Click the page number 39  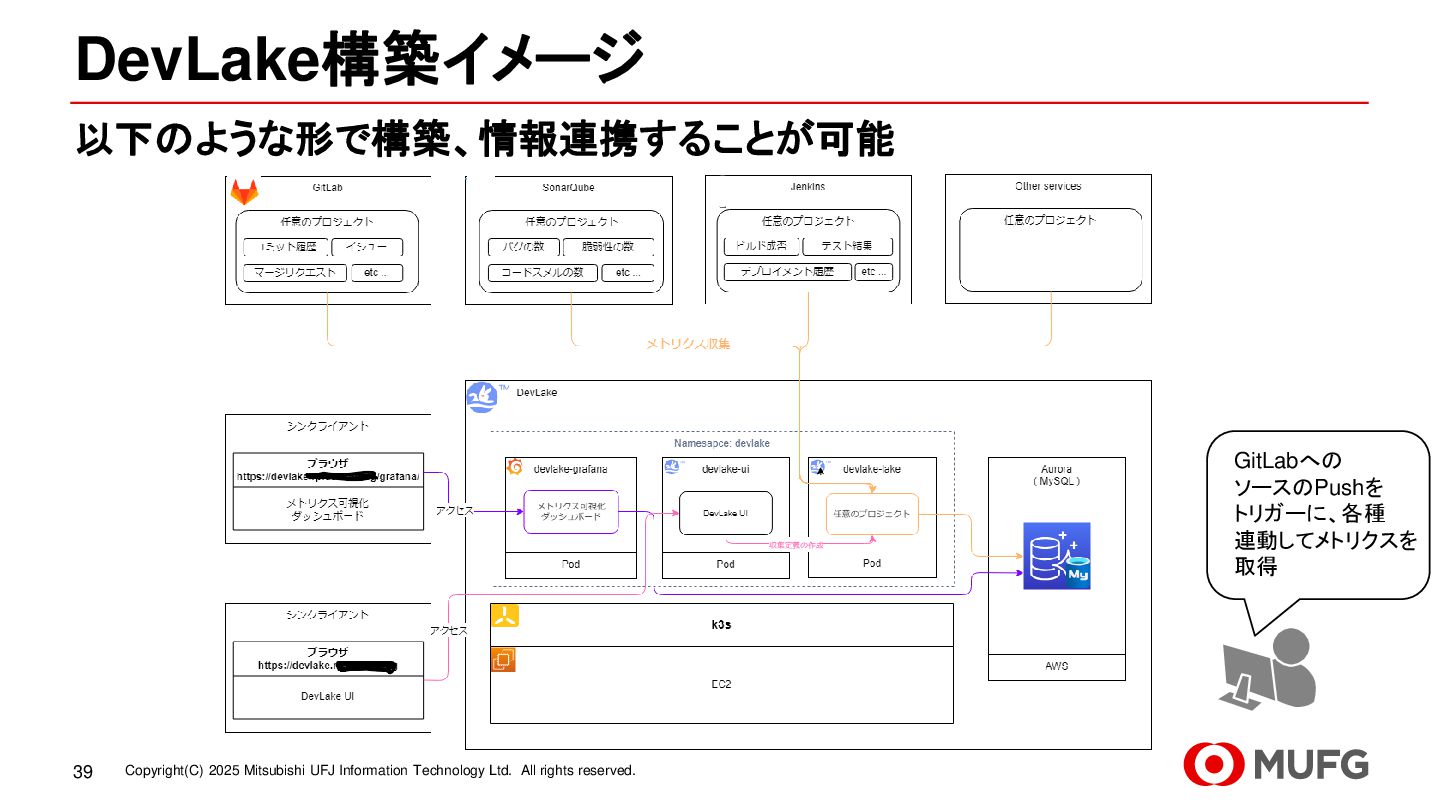coord(83,772)
